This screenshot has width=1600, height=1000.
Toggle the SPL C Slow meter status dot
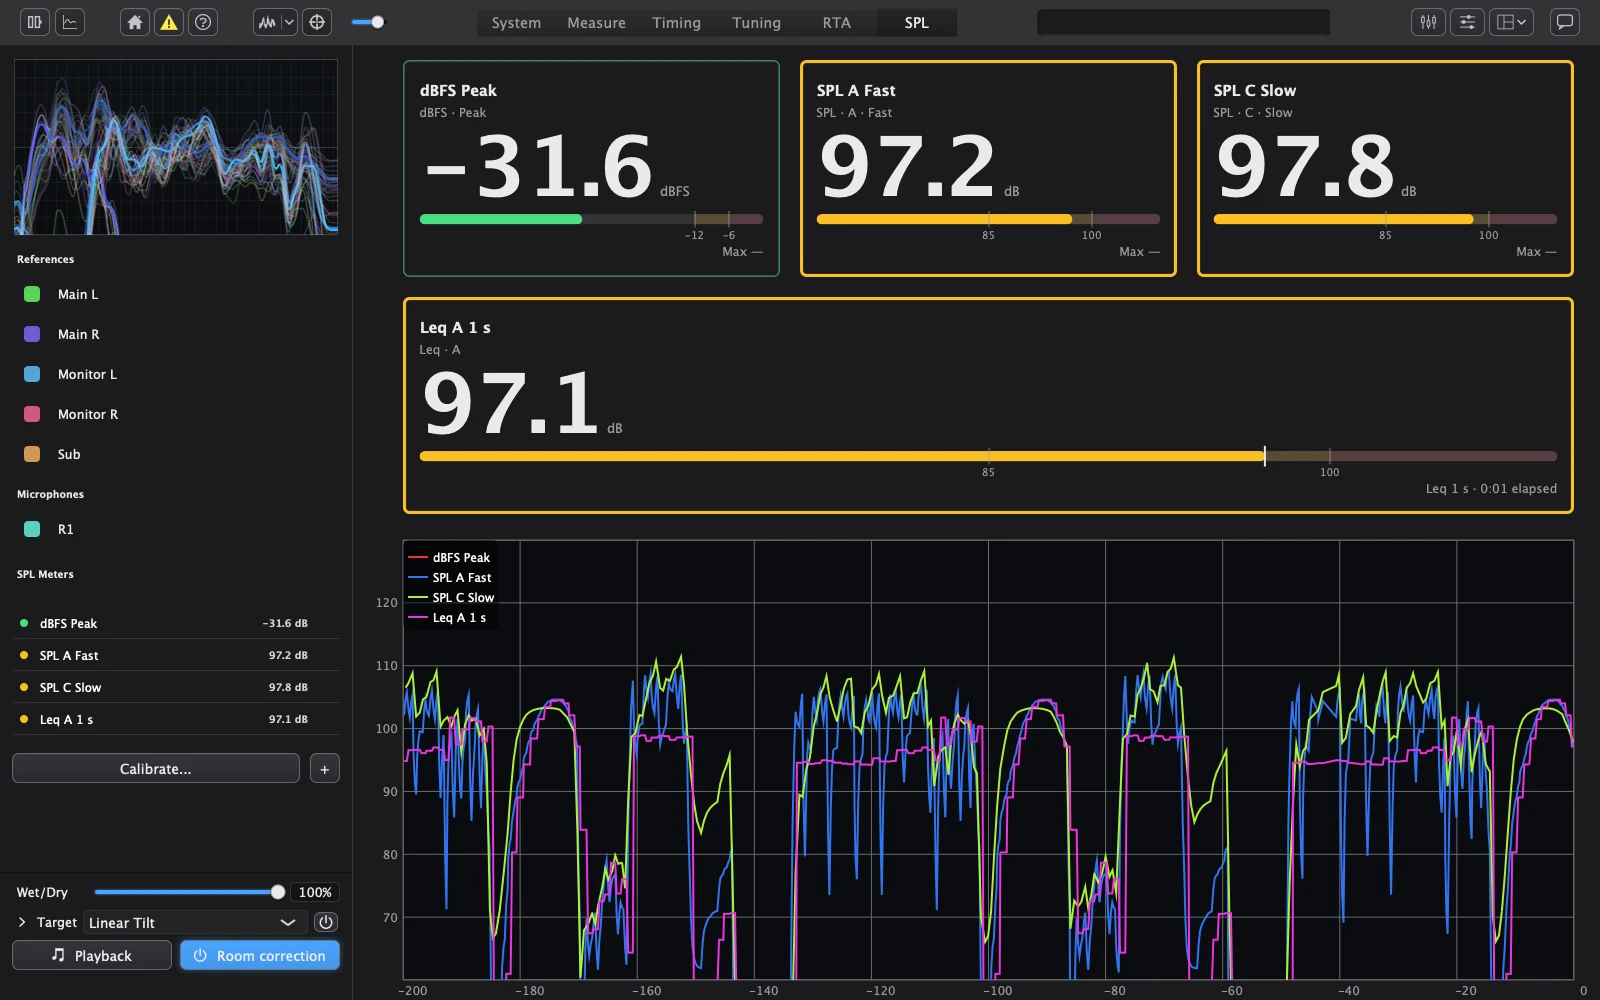tap(24, 687)
